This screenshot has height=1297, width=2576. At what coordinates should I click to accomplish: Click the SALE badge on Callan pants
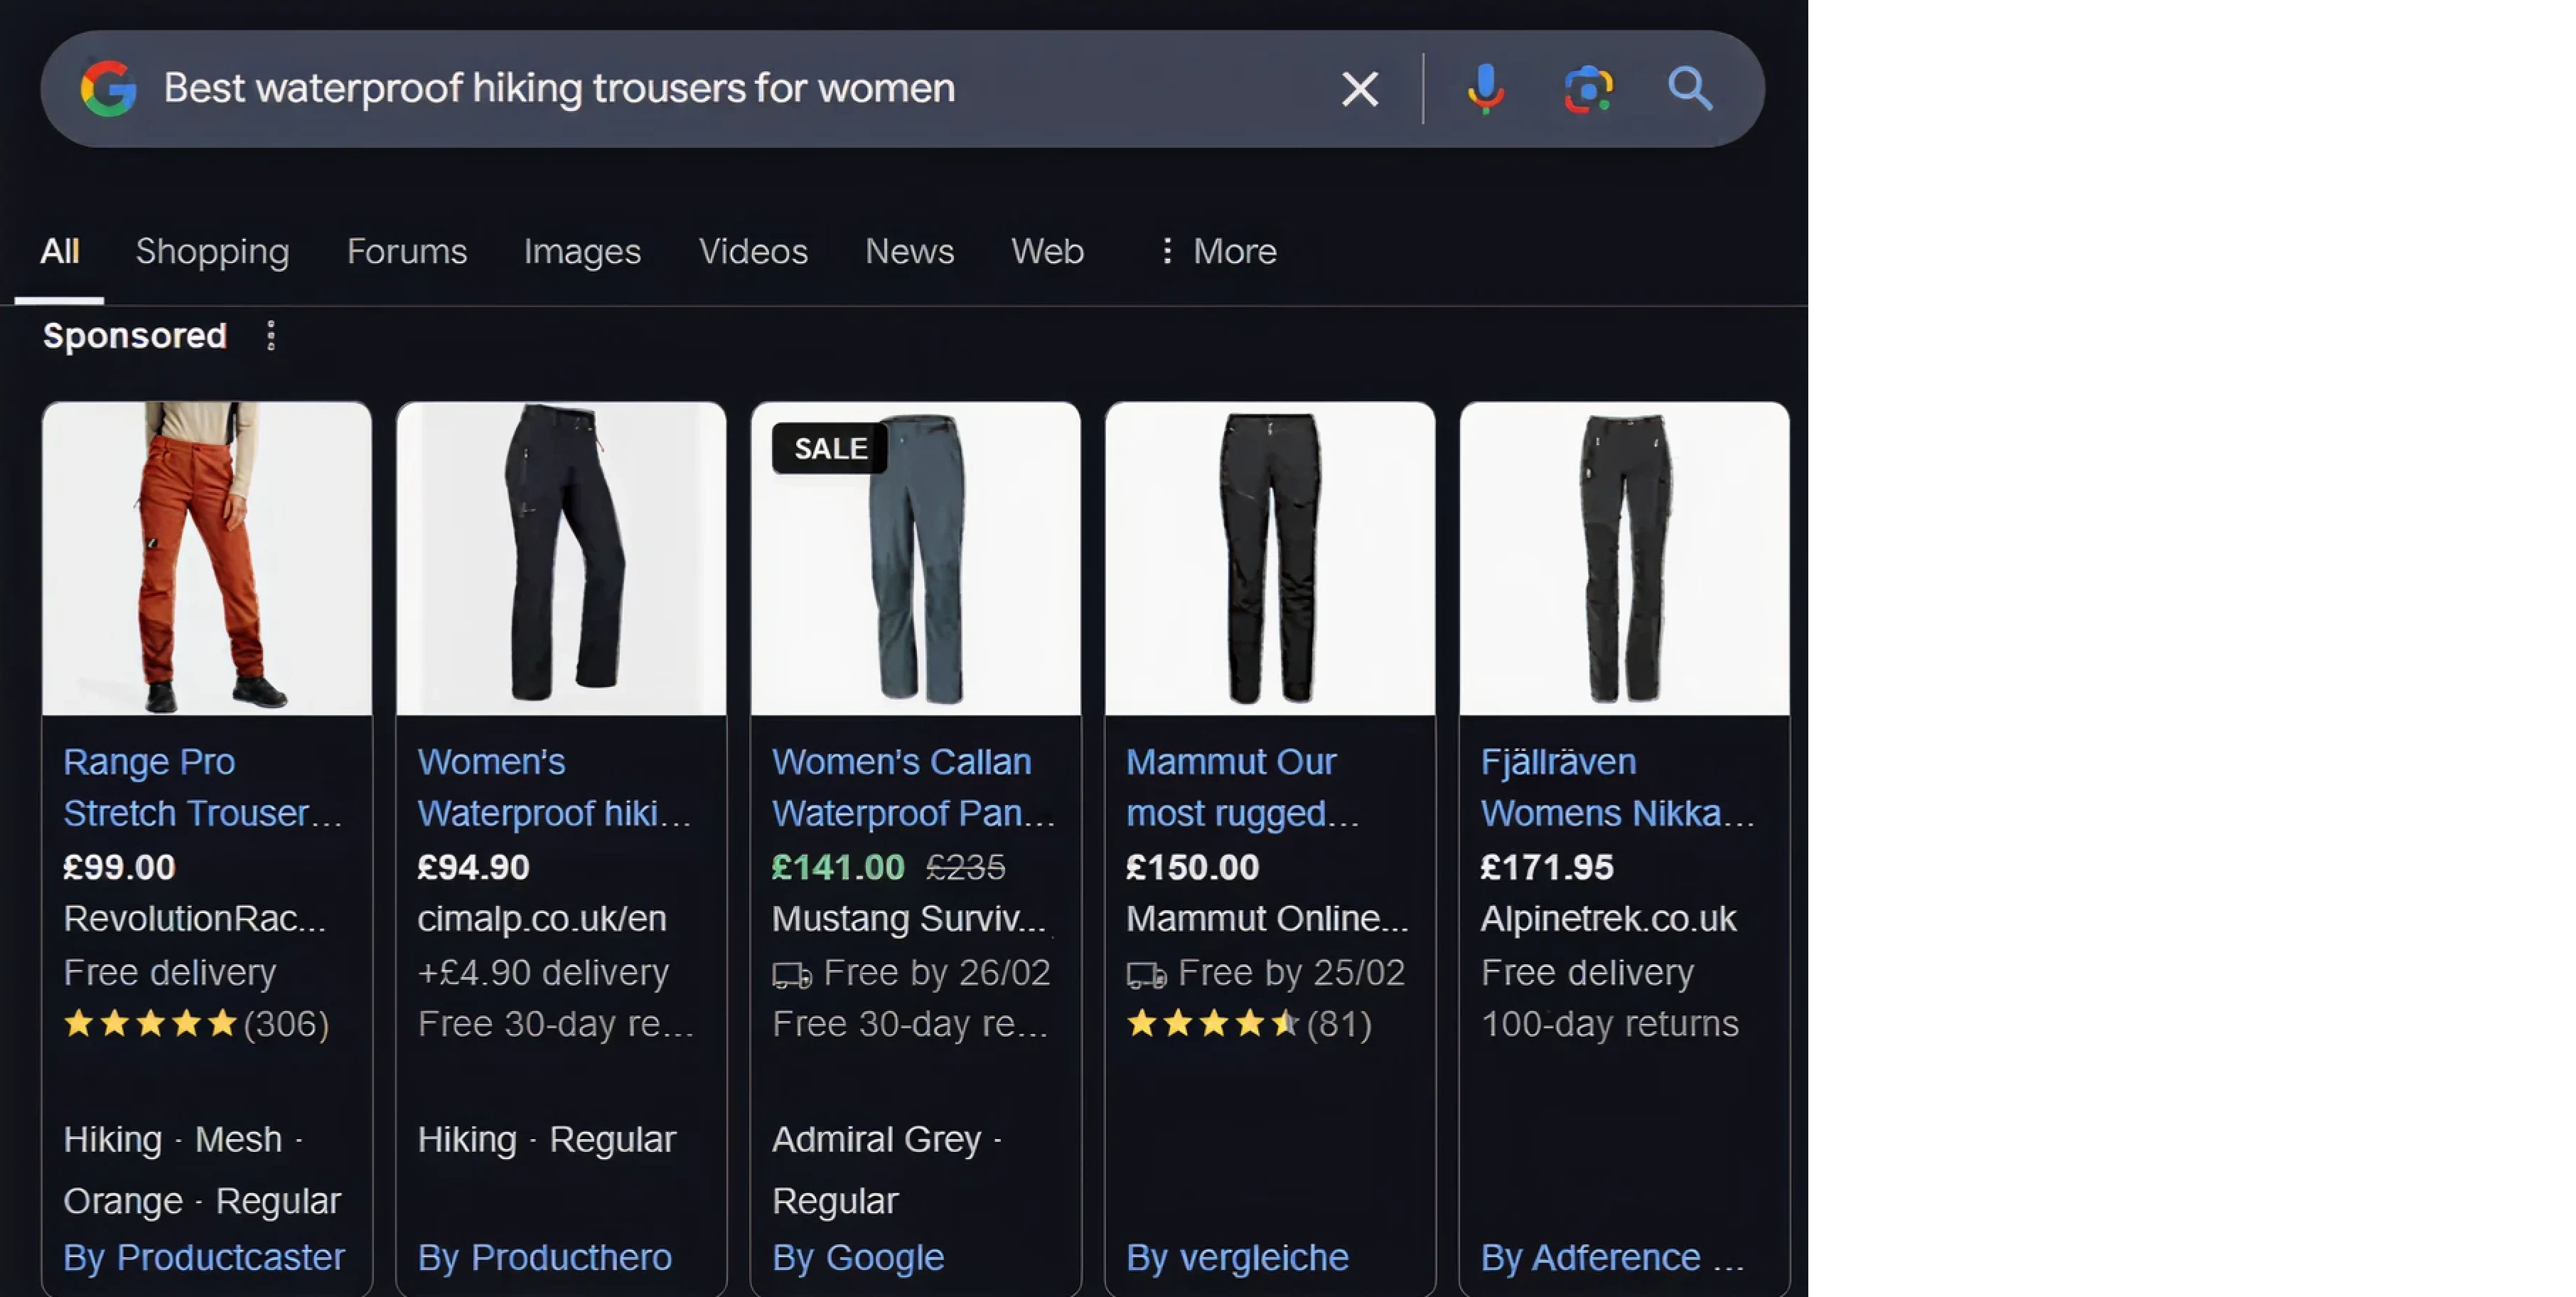coord(830,448)
